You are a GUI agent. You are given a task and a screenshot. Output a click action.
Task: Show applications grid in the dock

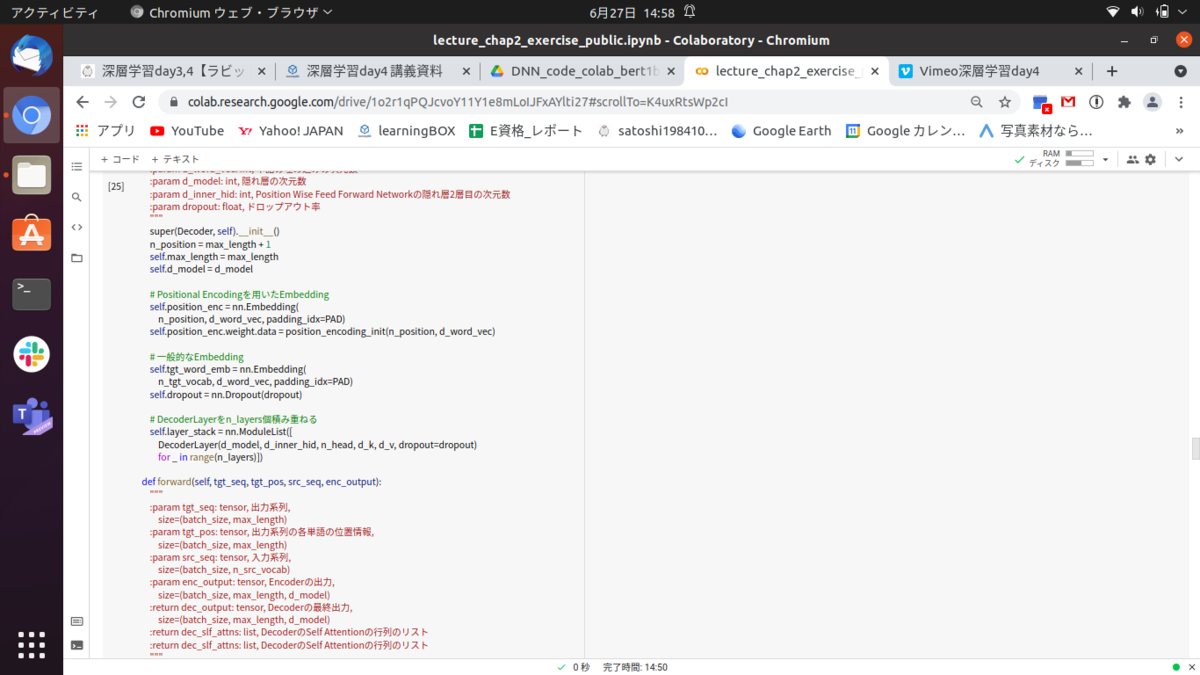pyautogui.click(x=31, y=644)
